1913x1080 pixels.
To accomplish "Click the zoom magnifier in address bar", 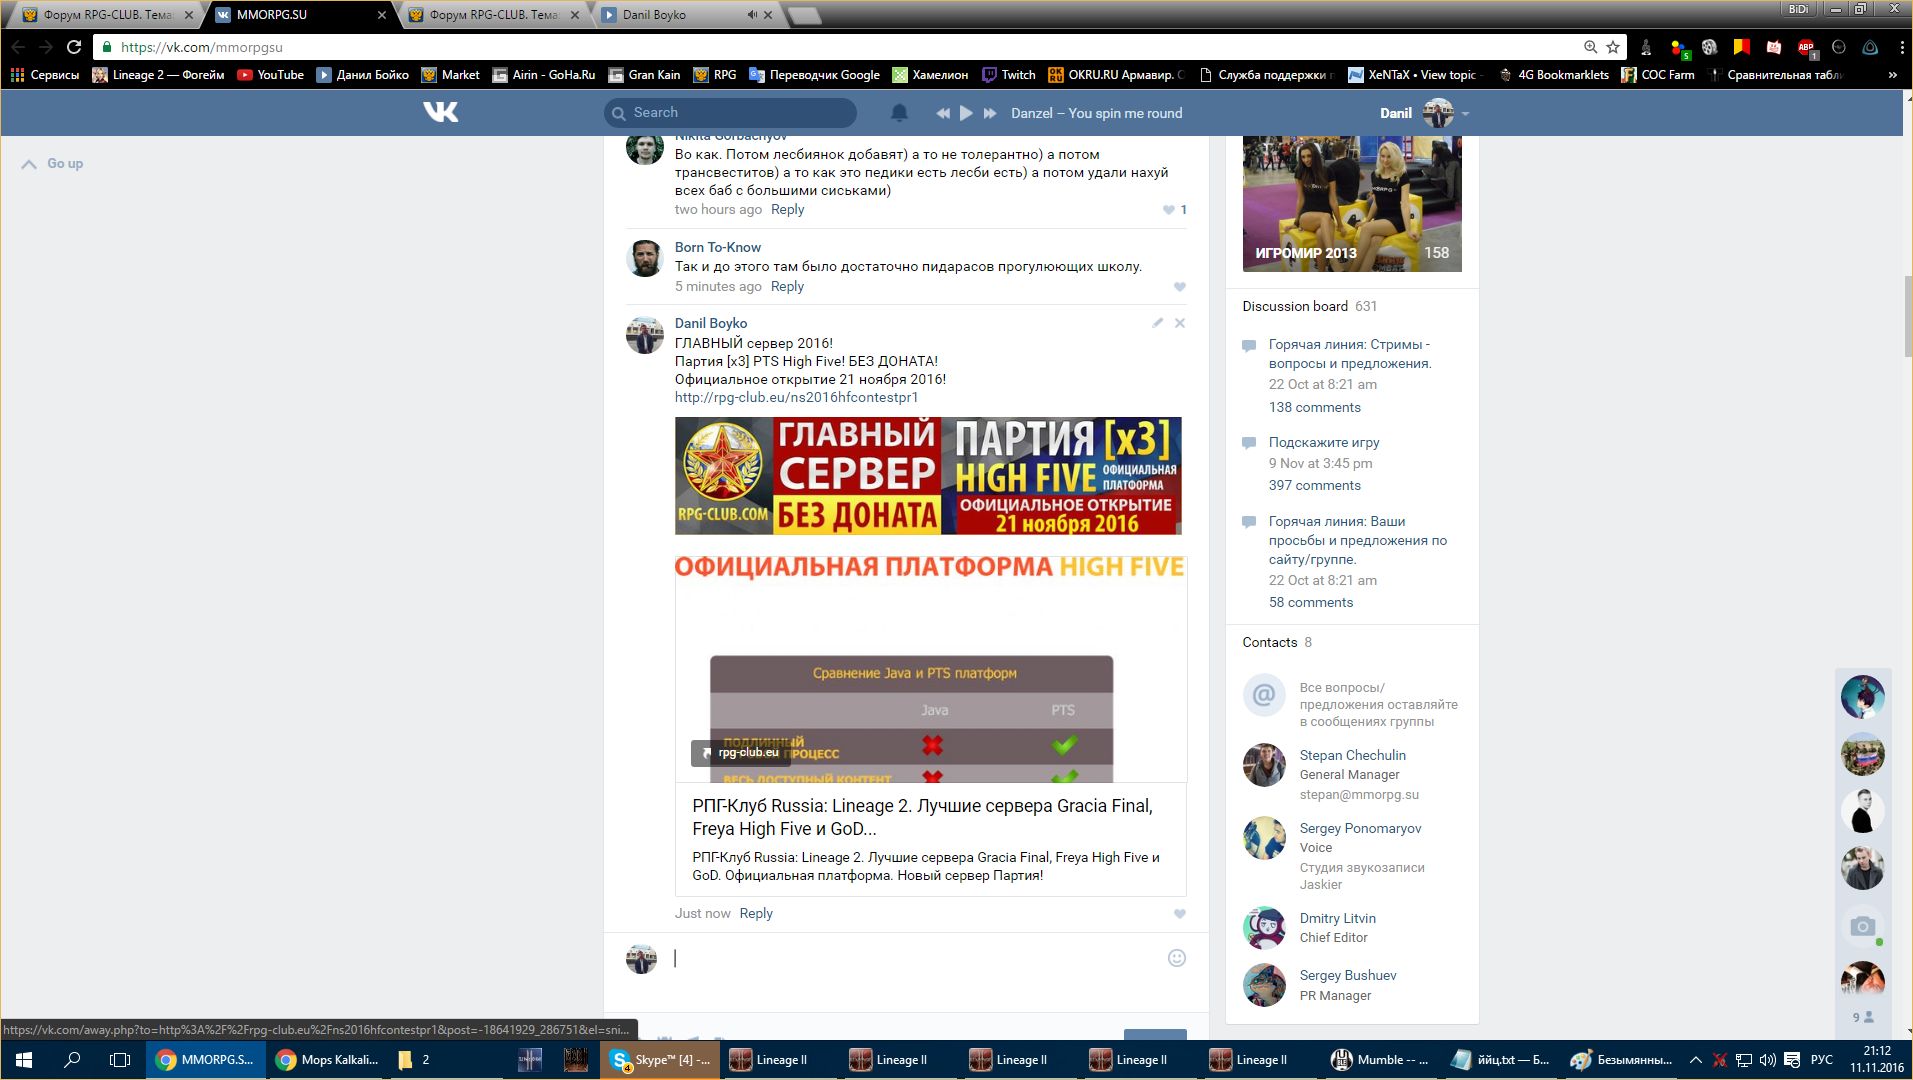I will point(1590,47).
